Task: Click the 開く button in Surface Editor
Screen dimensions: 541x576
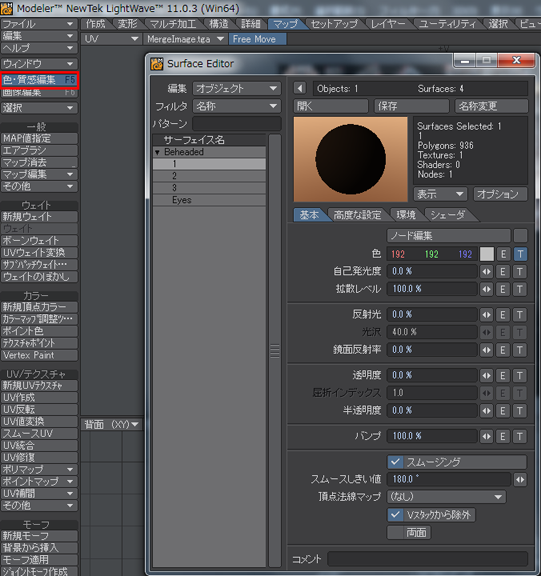Action: (x=331, y=106)
